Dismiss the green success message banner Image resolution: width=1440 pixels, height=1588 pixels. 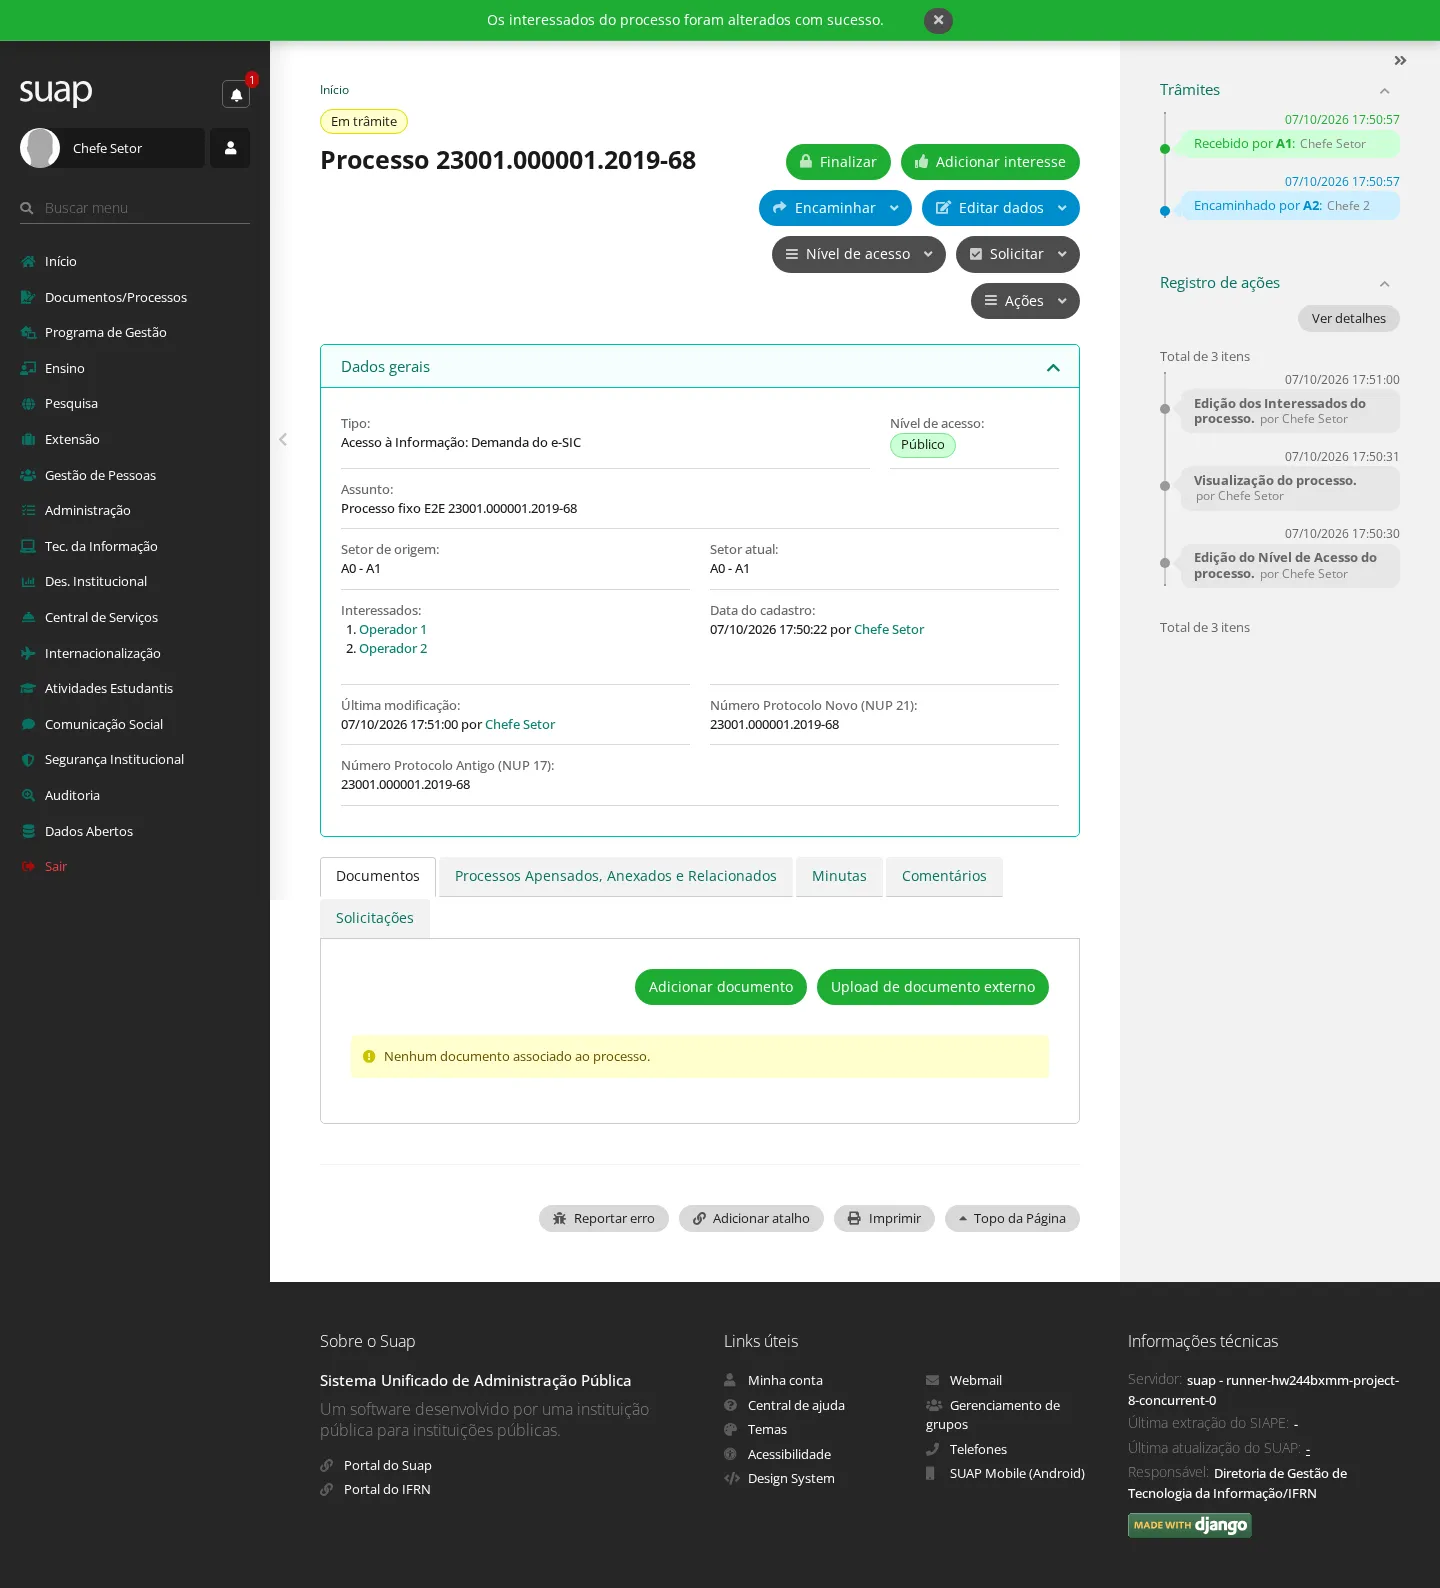938,20
